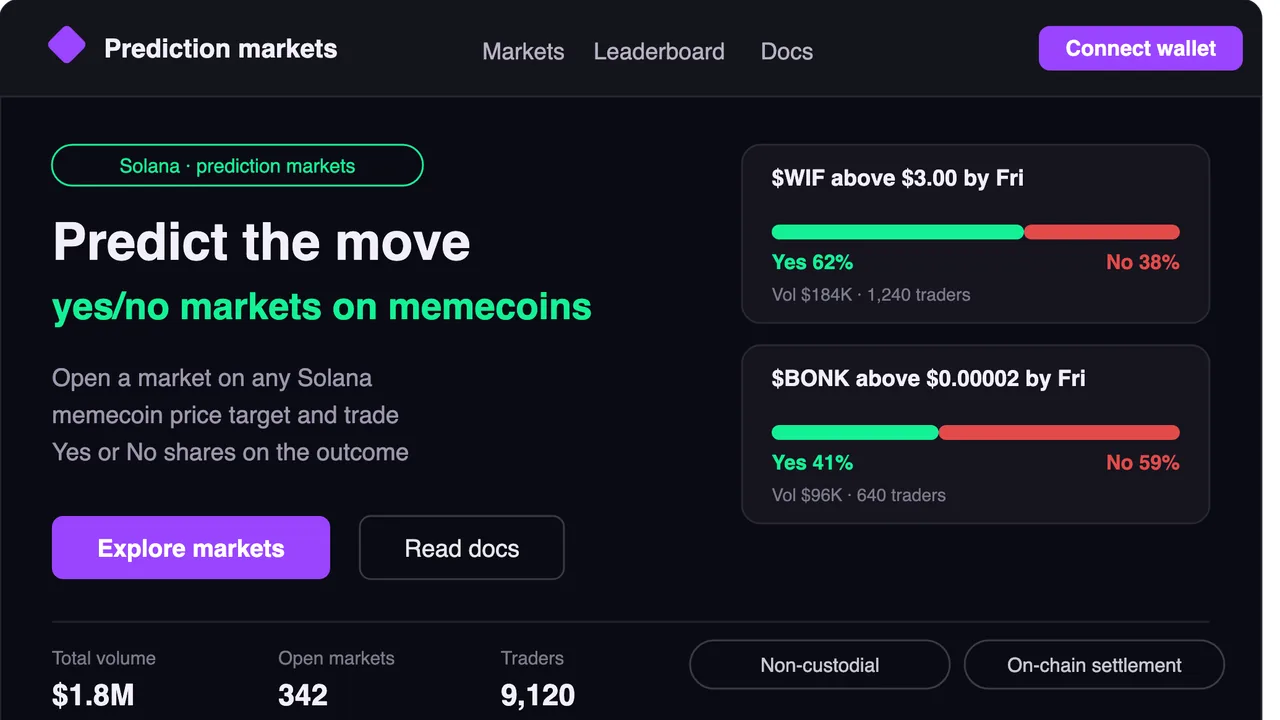1280x720 pixels.
Task: Click the Explore markets button
Action: pos(191,548)
